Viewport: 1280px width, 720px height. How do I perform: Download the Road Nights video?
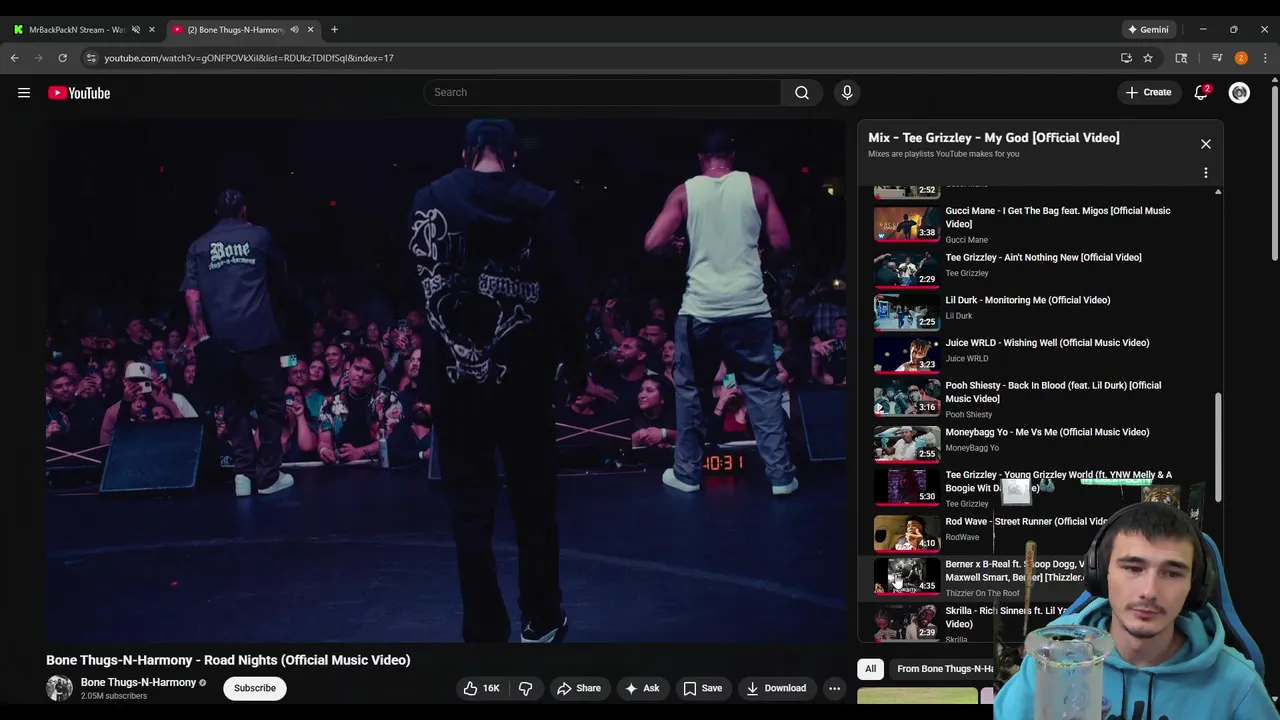tap(776, 688)
